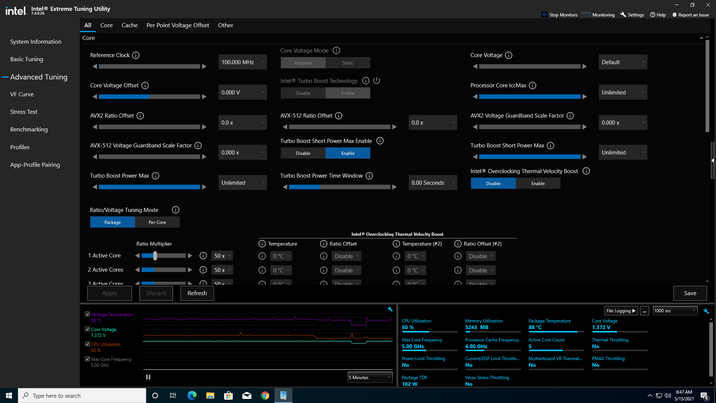
Task: Open Benchmarking in sidebar
Action: [29, 130]
